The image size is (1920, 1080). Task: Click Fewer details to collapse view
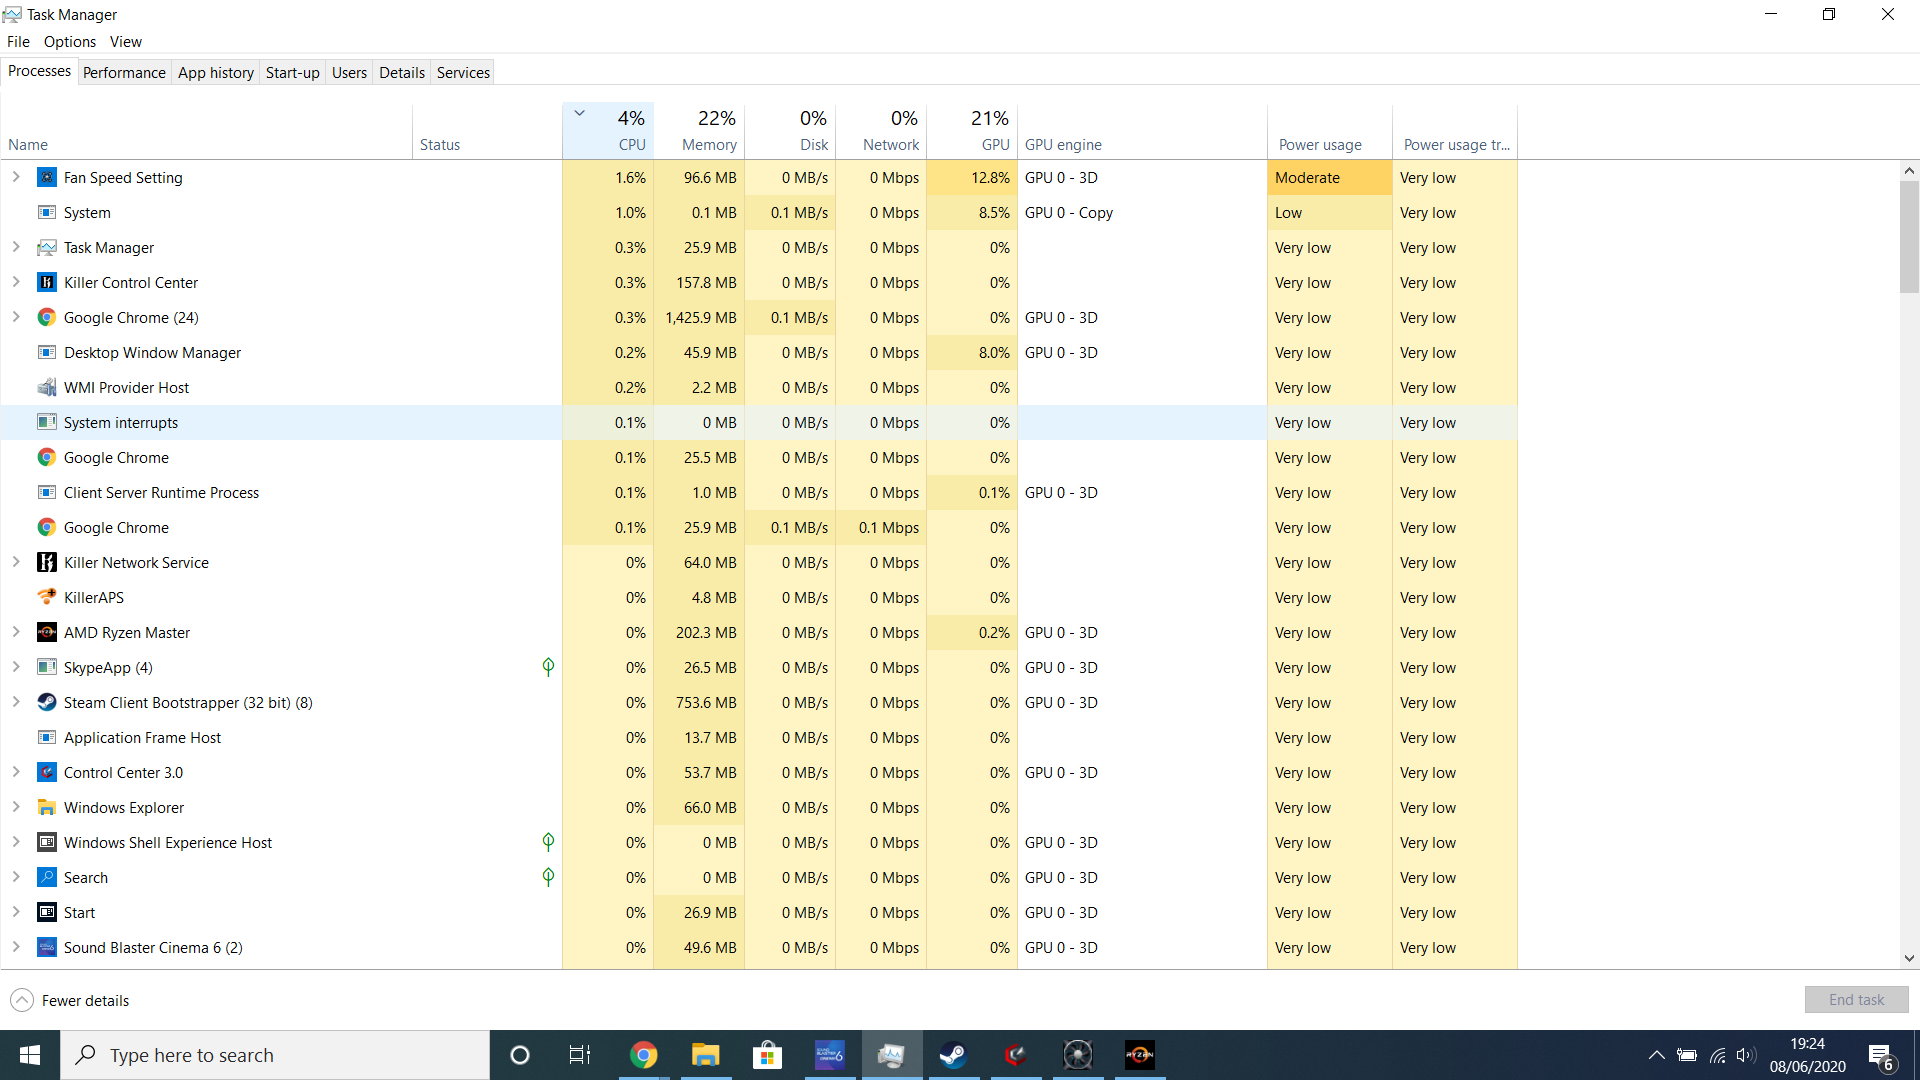[x=70, y=1001]
